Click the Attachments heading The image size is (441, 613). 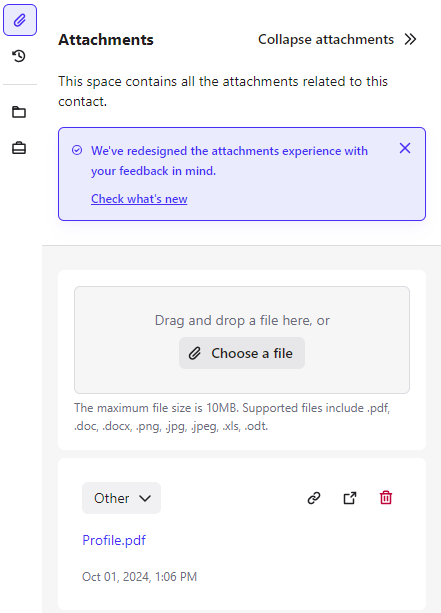click(x=106, y=39)
